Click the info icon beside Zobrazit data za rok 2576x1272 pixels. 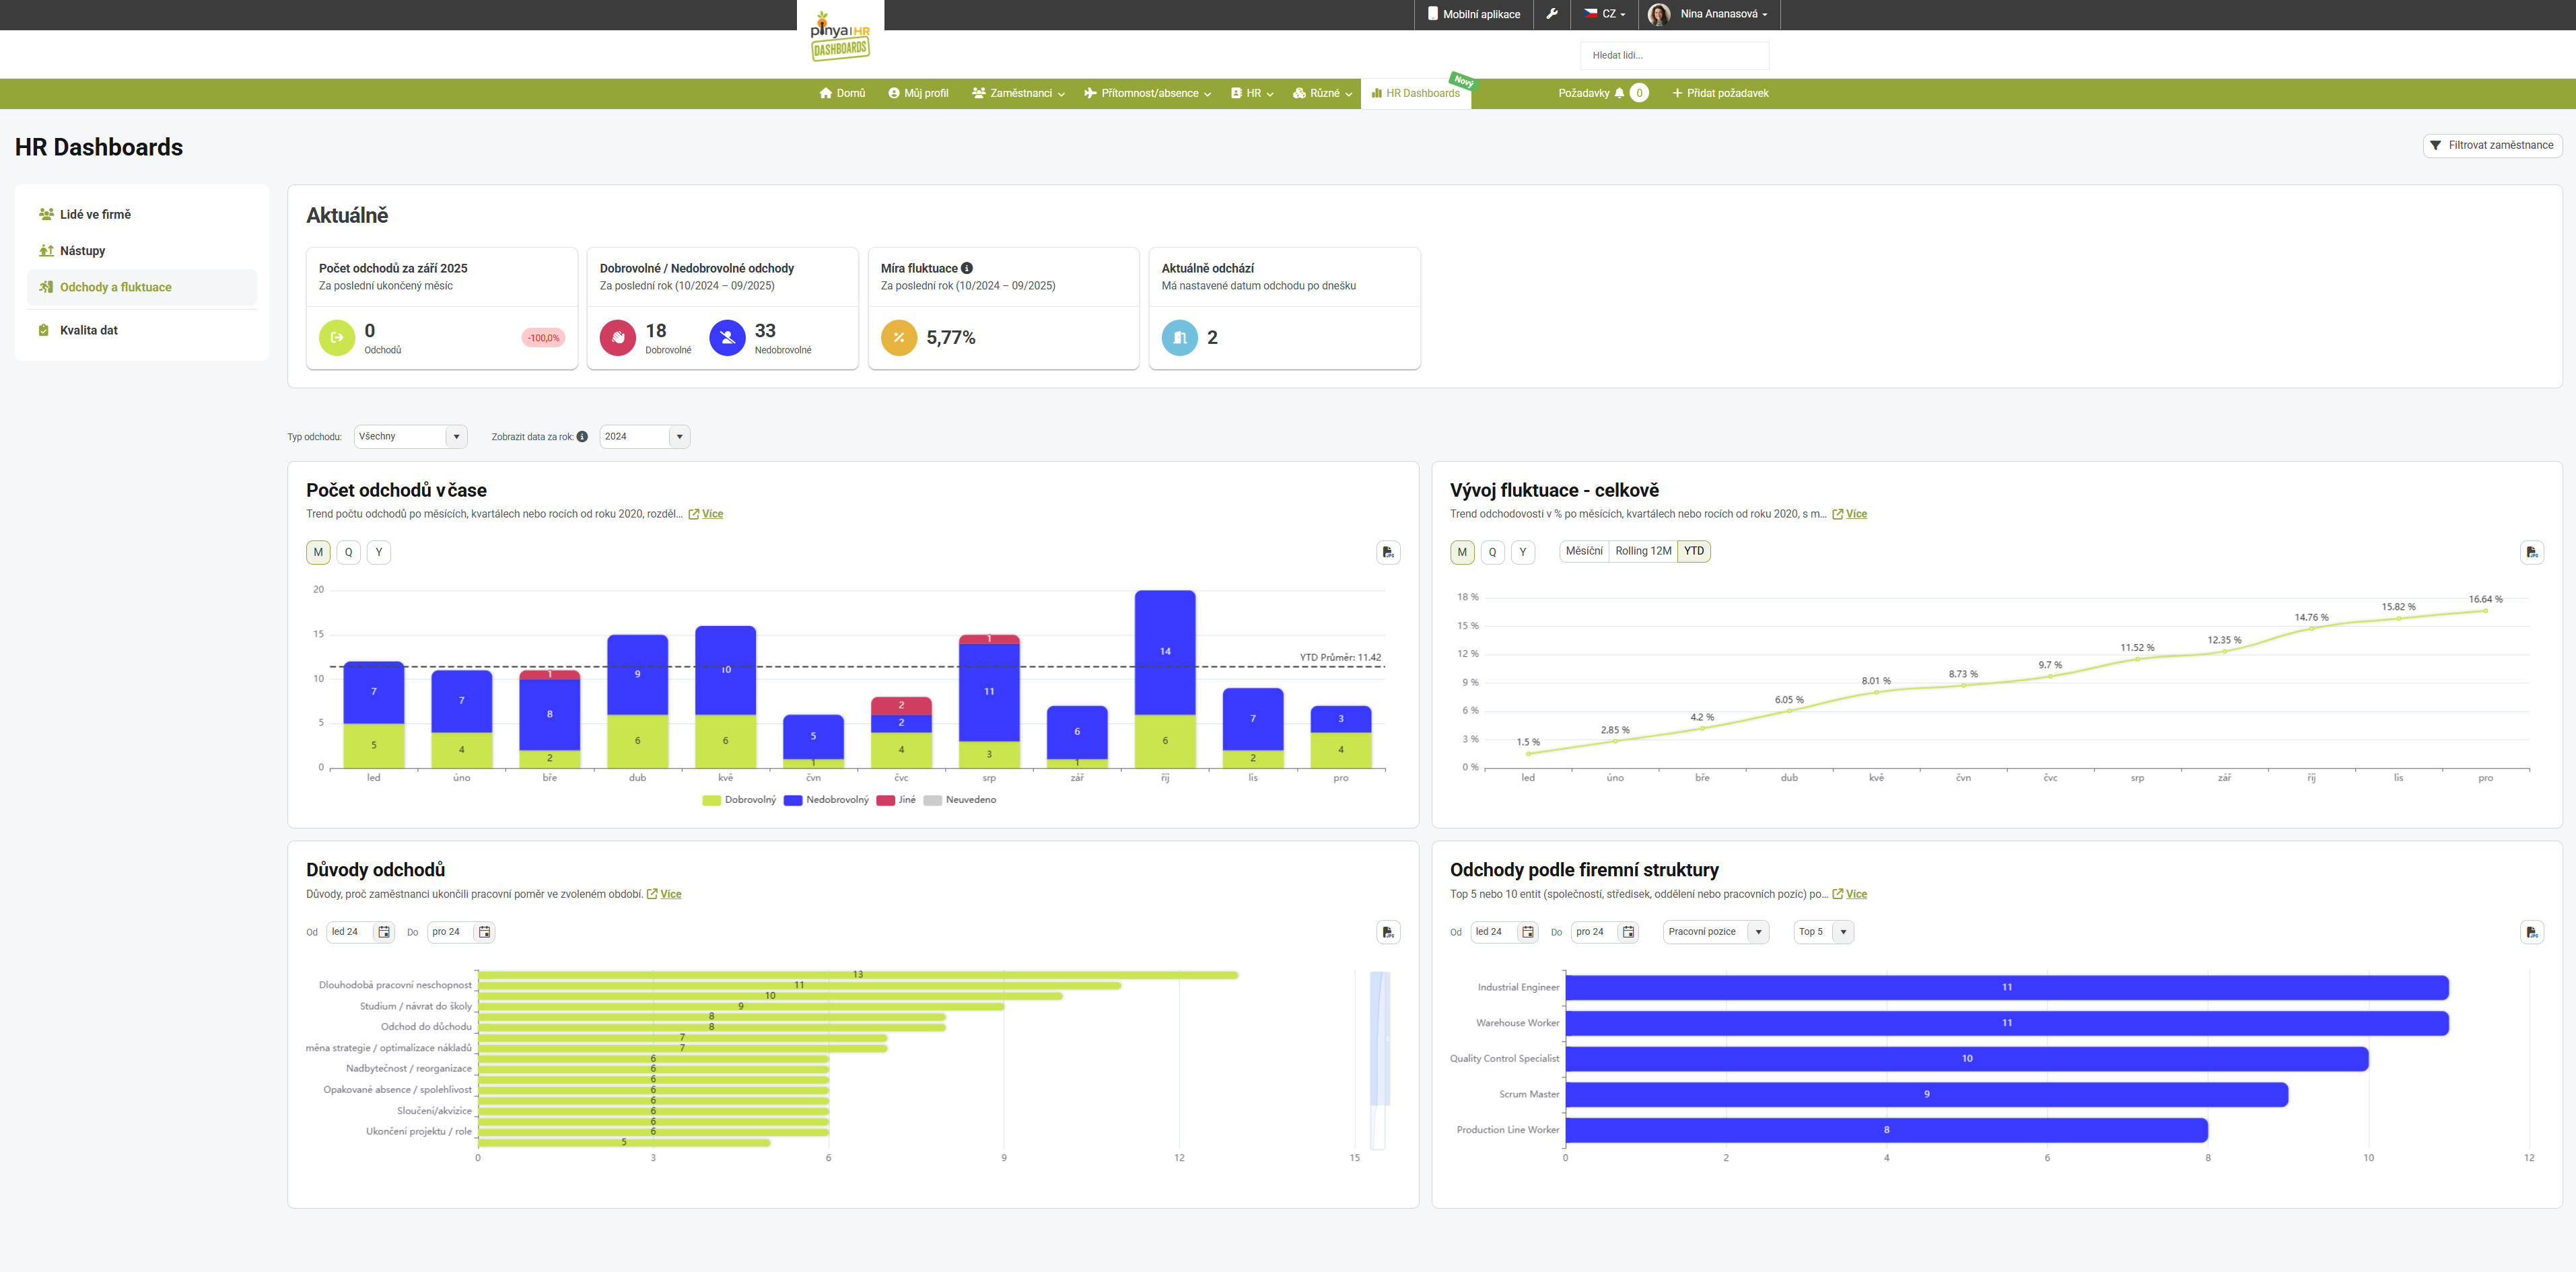coord(582,436)
